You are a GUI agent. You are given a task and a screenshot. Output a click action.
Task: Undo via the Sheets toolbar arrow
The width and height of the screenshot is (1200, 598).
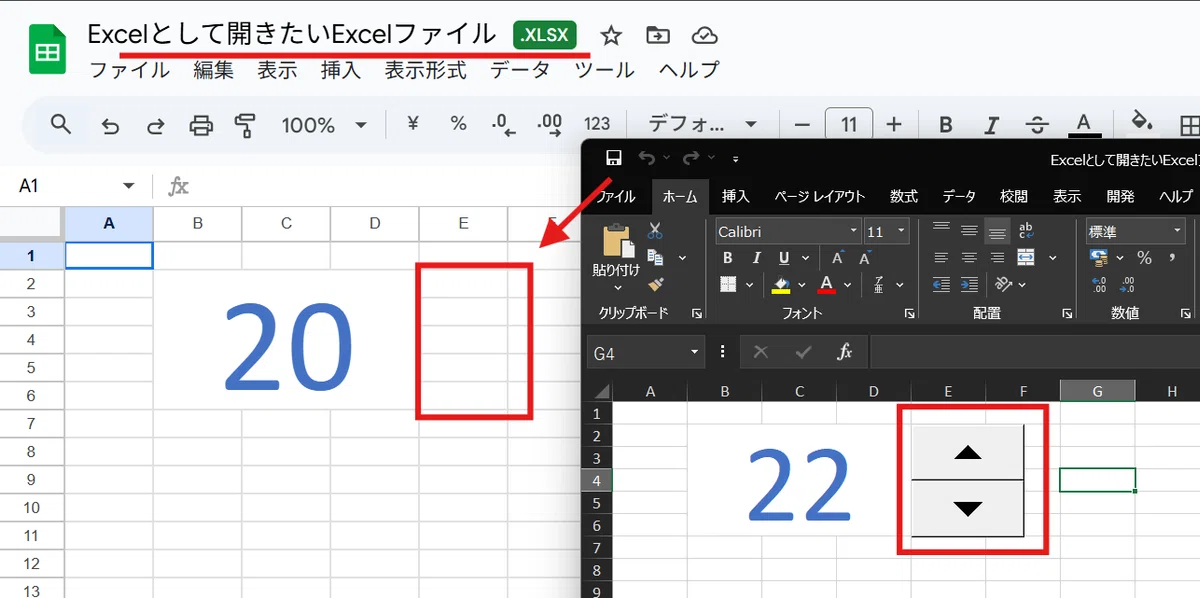click(110, 125)
